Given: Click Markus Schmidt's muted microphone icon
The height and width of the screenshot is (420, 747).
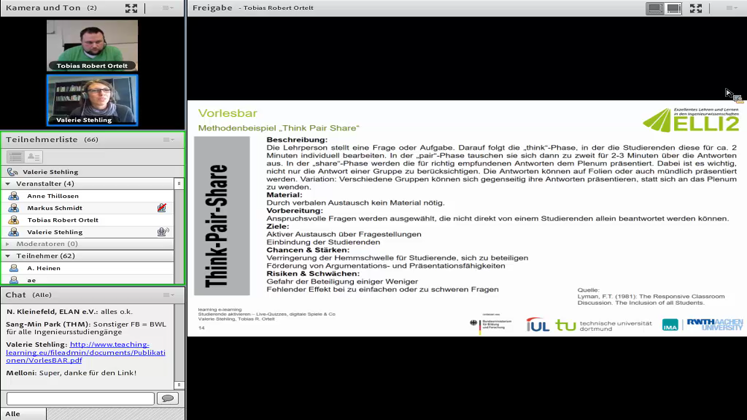Looking at the screenshot, I should click(x=162, y=208).
